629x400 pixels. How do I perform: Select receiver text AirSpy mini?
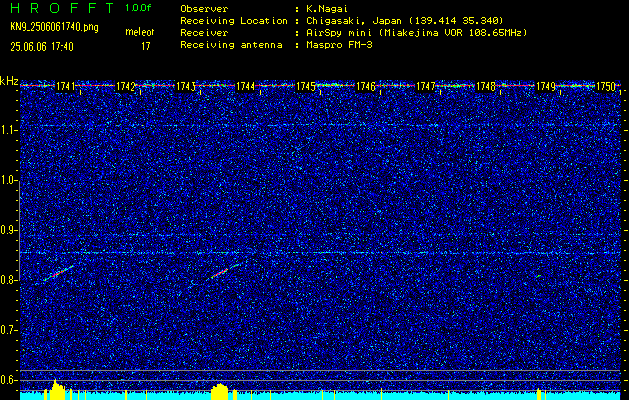(x=338, y=33)
